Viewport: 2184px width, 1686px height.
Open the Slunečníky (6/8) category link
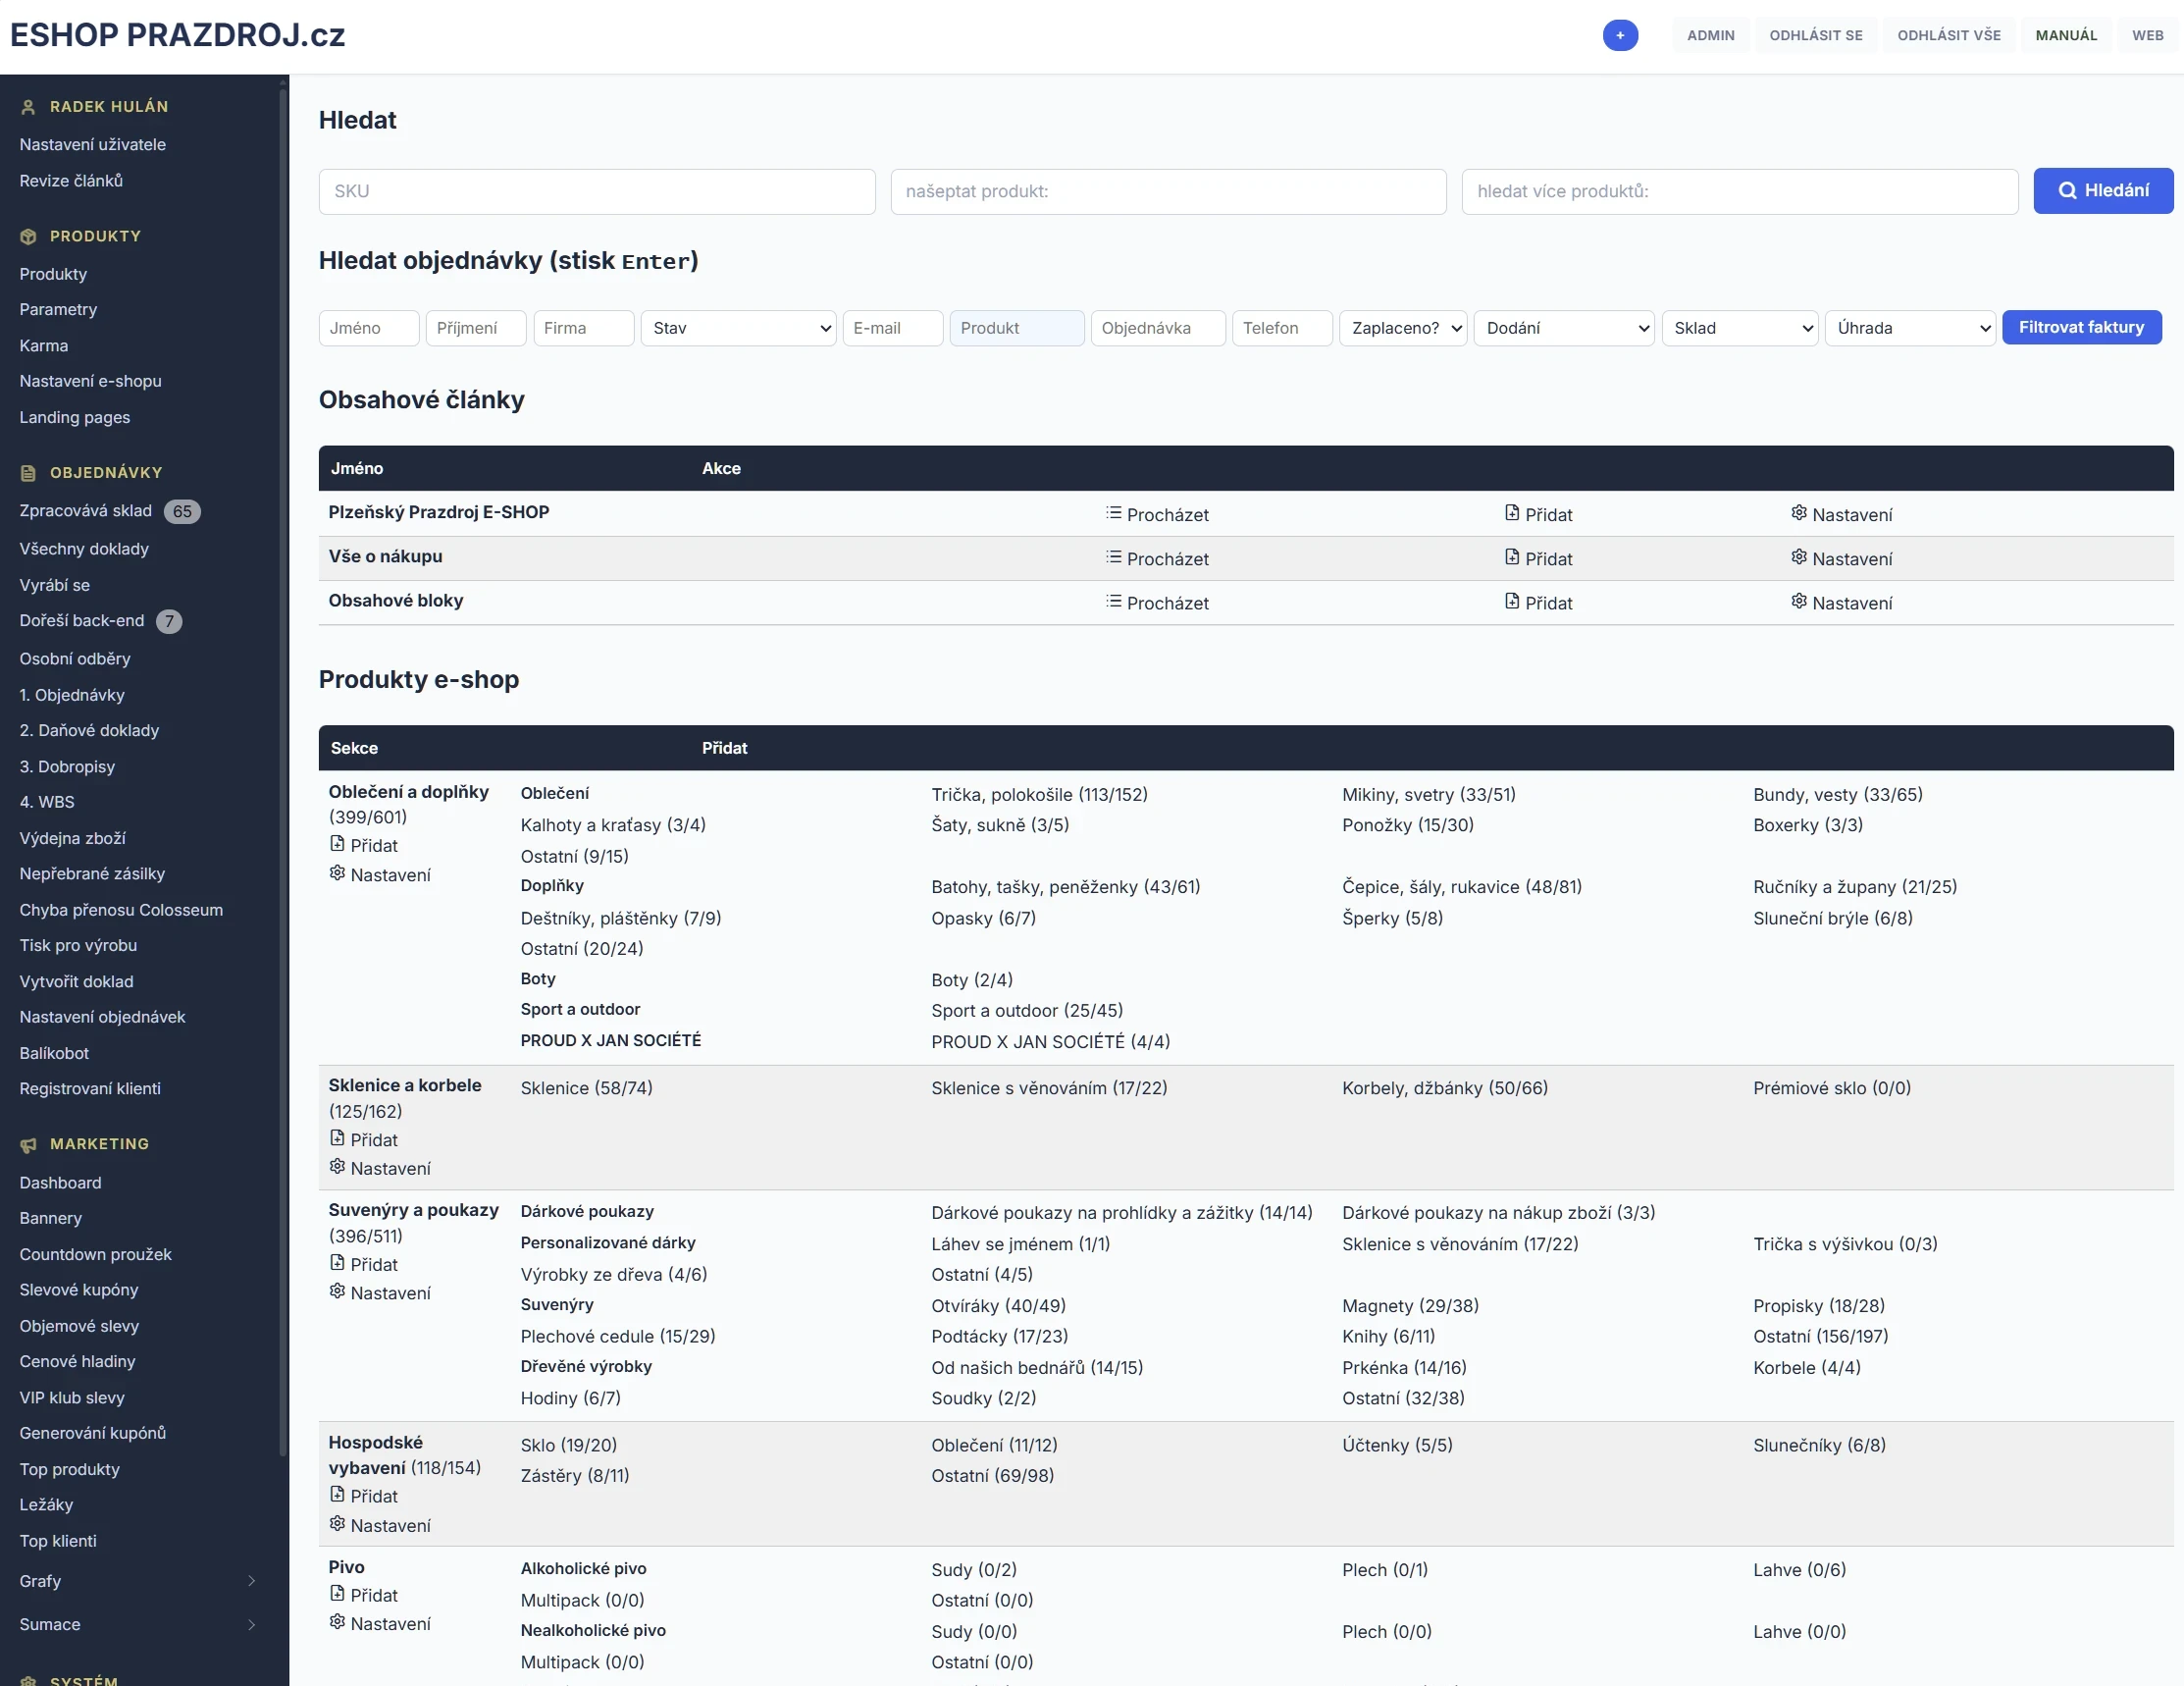click(x=1819, y=1445)
